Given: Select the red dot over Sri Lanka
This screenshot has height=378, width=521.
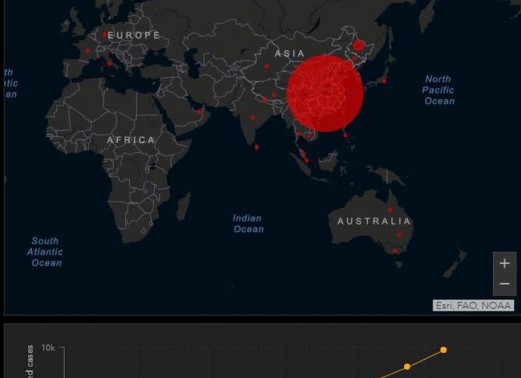Looking at the screenshot, I should (x=256, y=147).
